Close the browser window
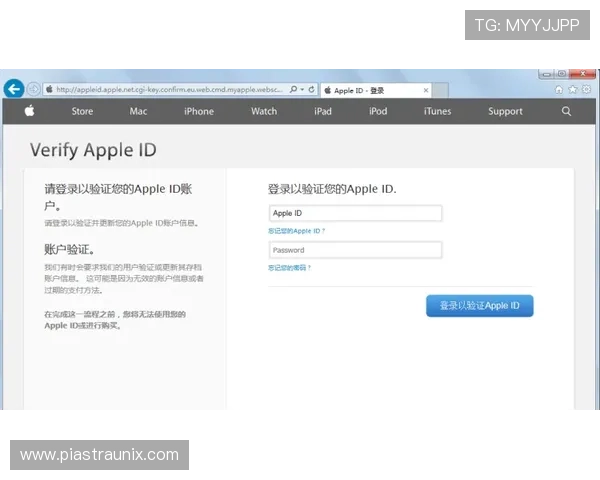Image resolution: width=600 pixels, height=480 pixels. pyautogui.click(x=582, y=74)
